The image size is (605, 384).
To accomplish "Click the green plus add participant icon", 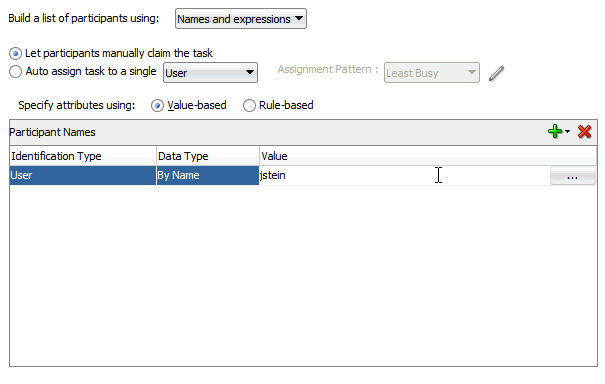I will pos(555,132).
